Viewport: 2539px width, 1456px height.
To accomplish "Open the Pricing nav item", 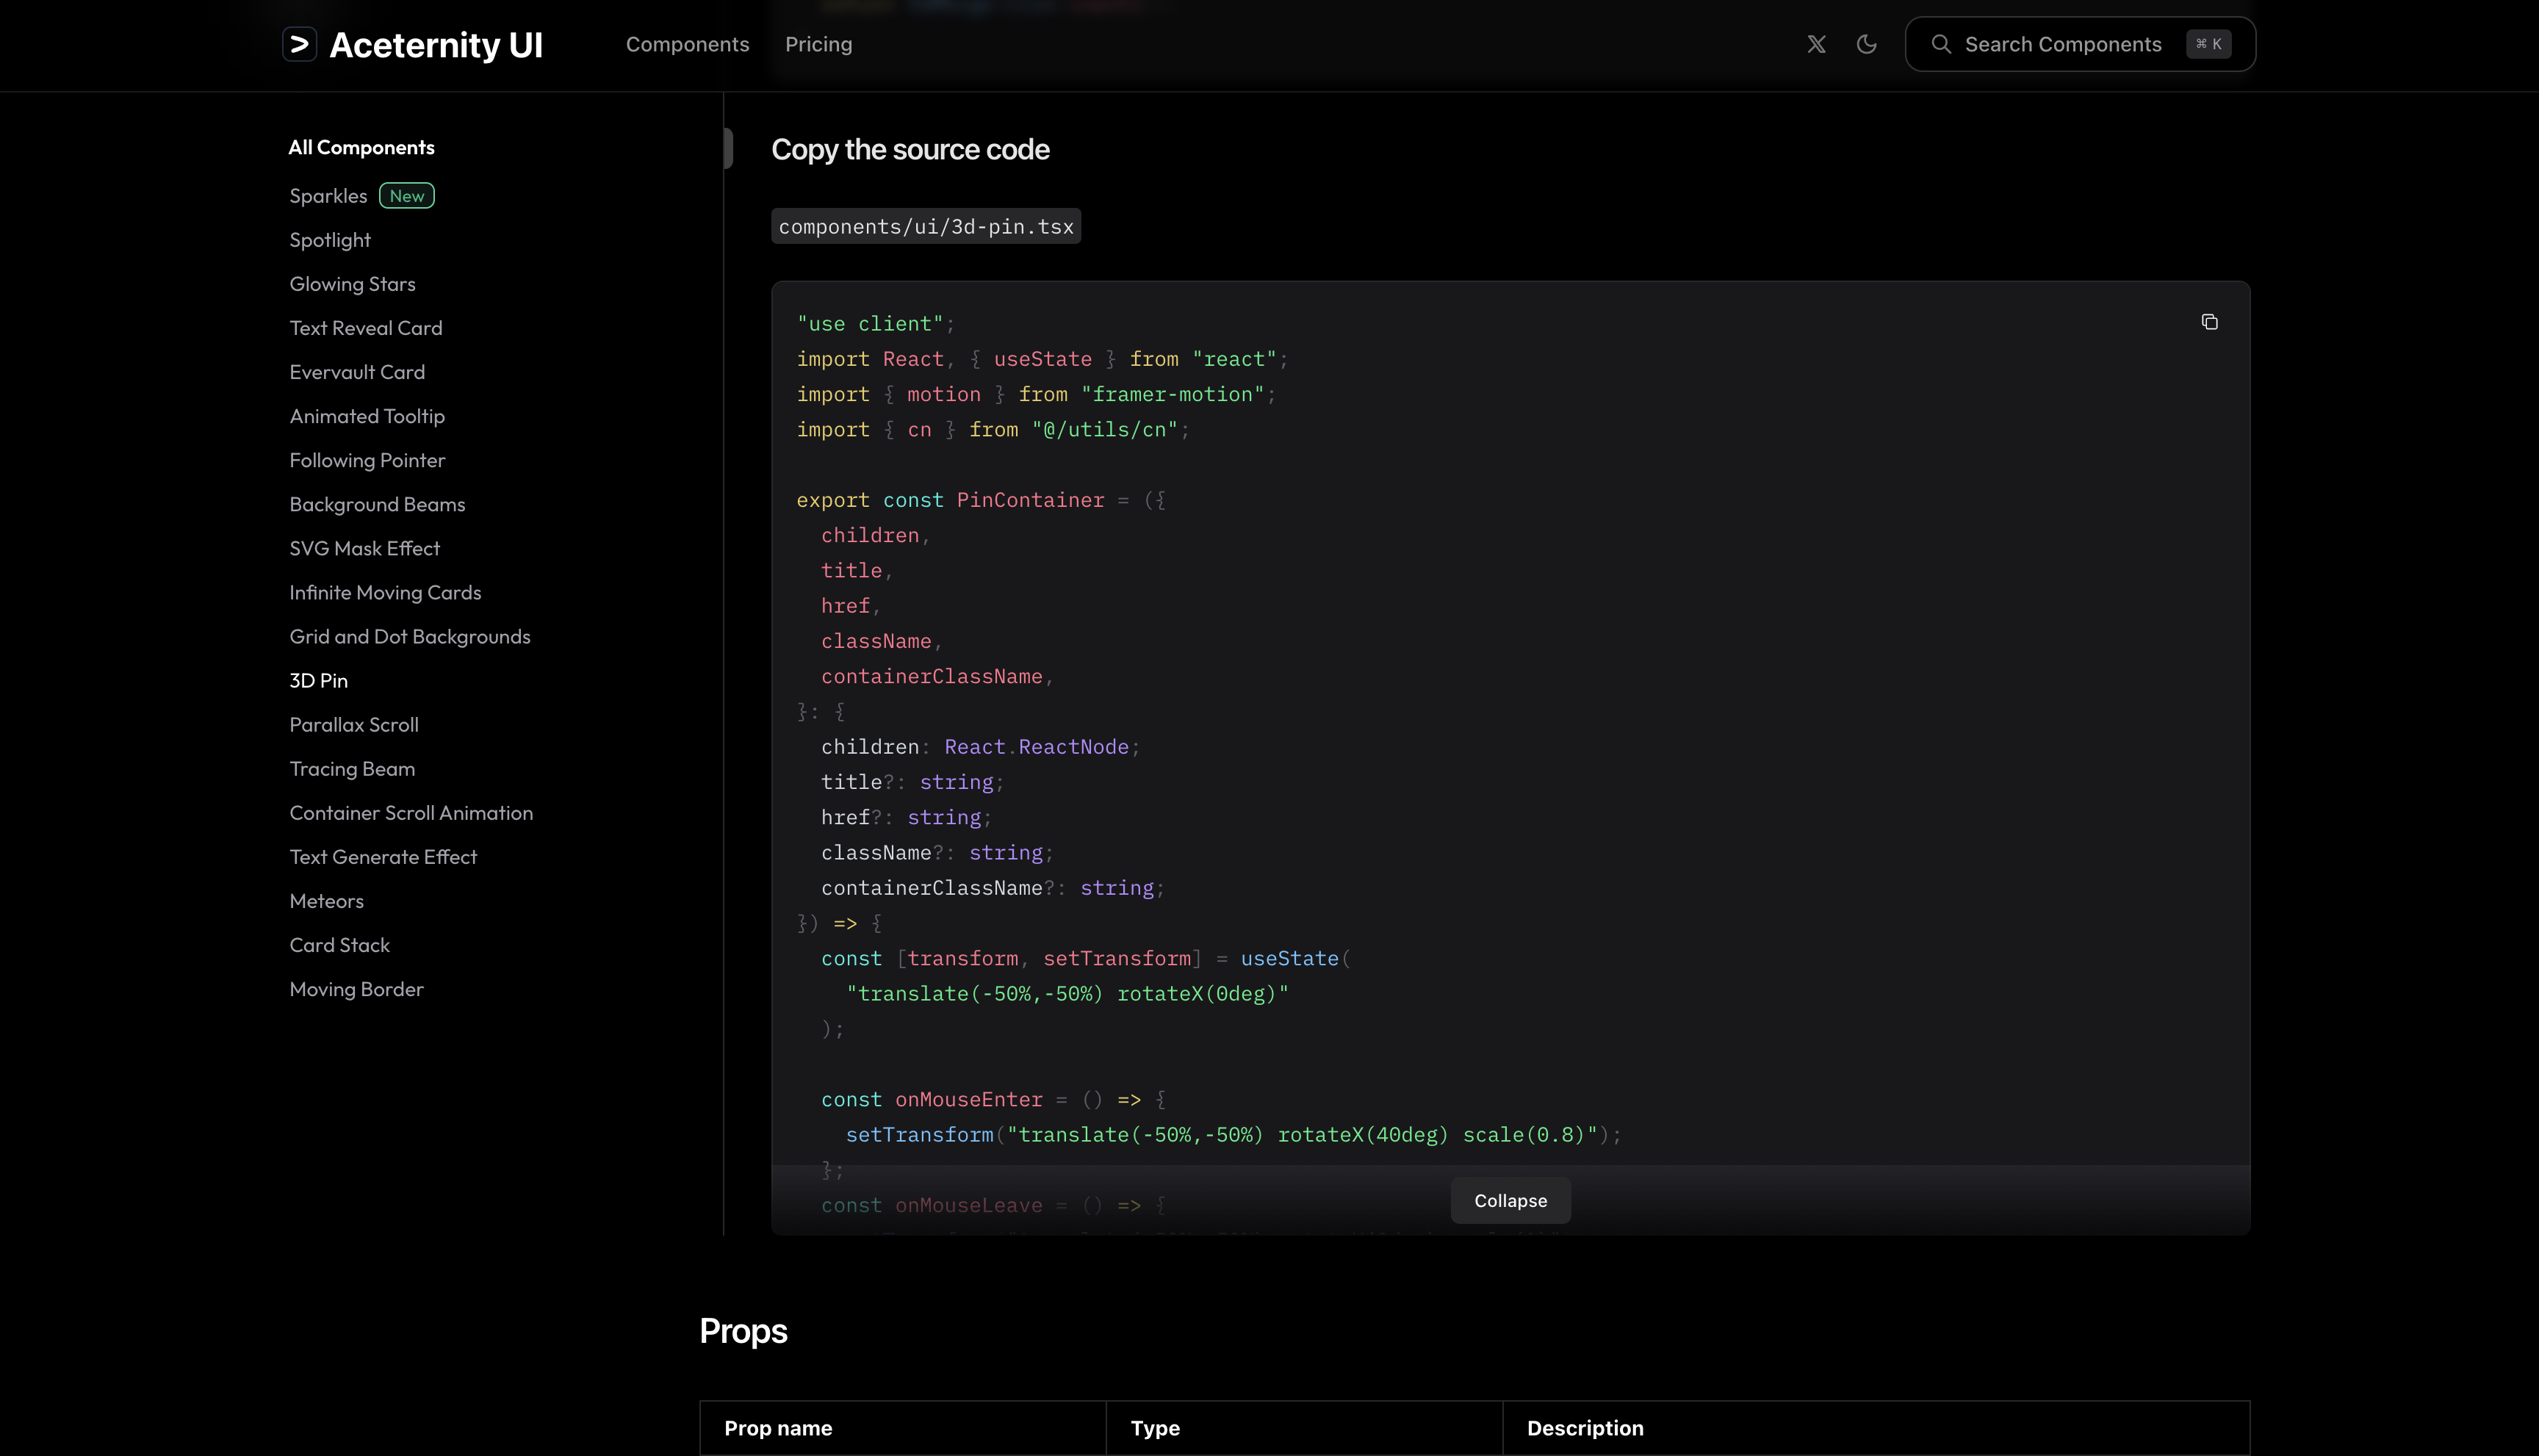I will pyautogui.click(x=818, y=44).
